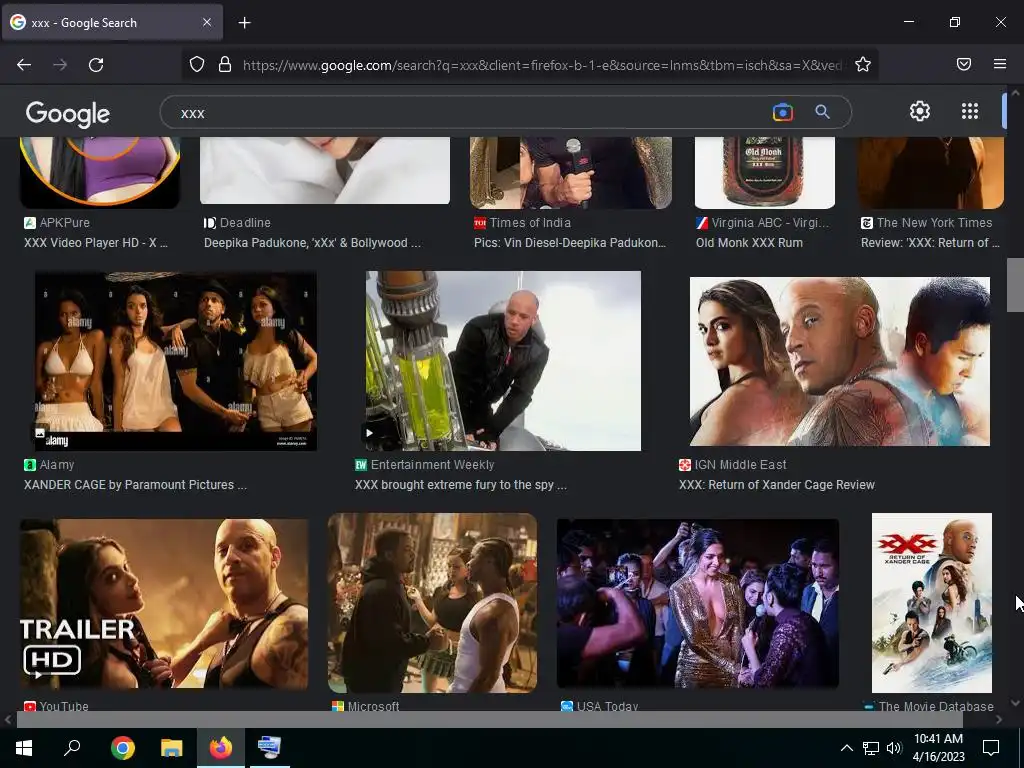Screen dimensions: 1024x768
Task: Open the Windows Start menu
Action: (x=24, y=748)
